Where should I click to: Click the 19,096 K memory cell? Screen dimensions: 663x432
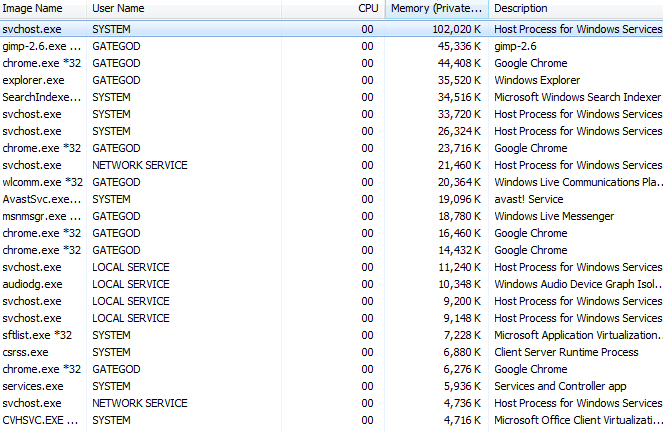(x=459, y=199)
